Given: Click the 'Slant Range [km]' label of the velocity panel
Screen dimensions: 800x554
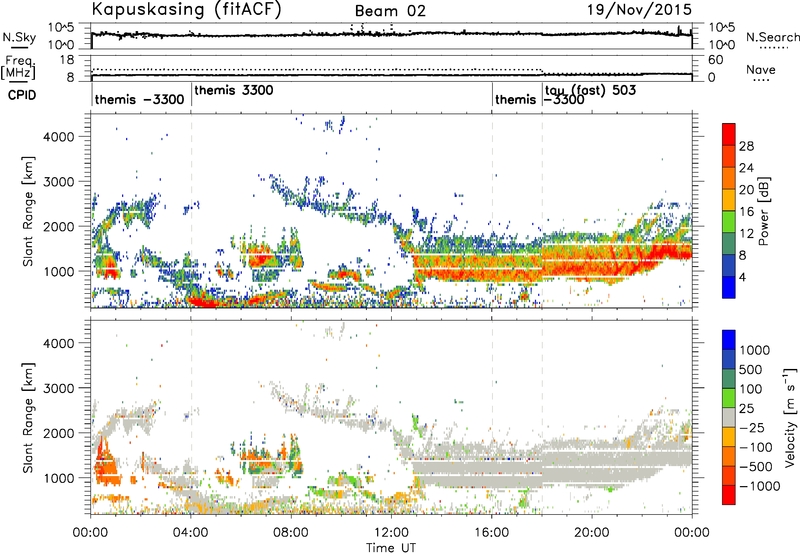Looking at the screenshot, I should 29,418.
